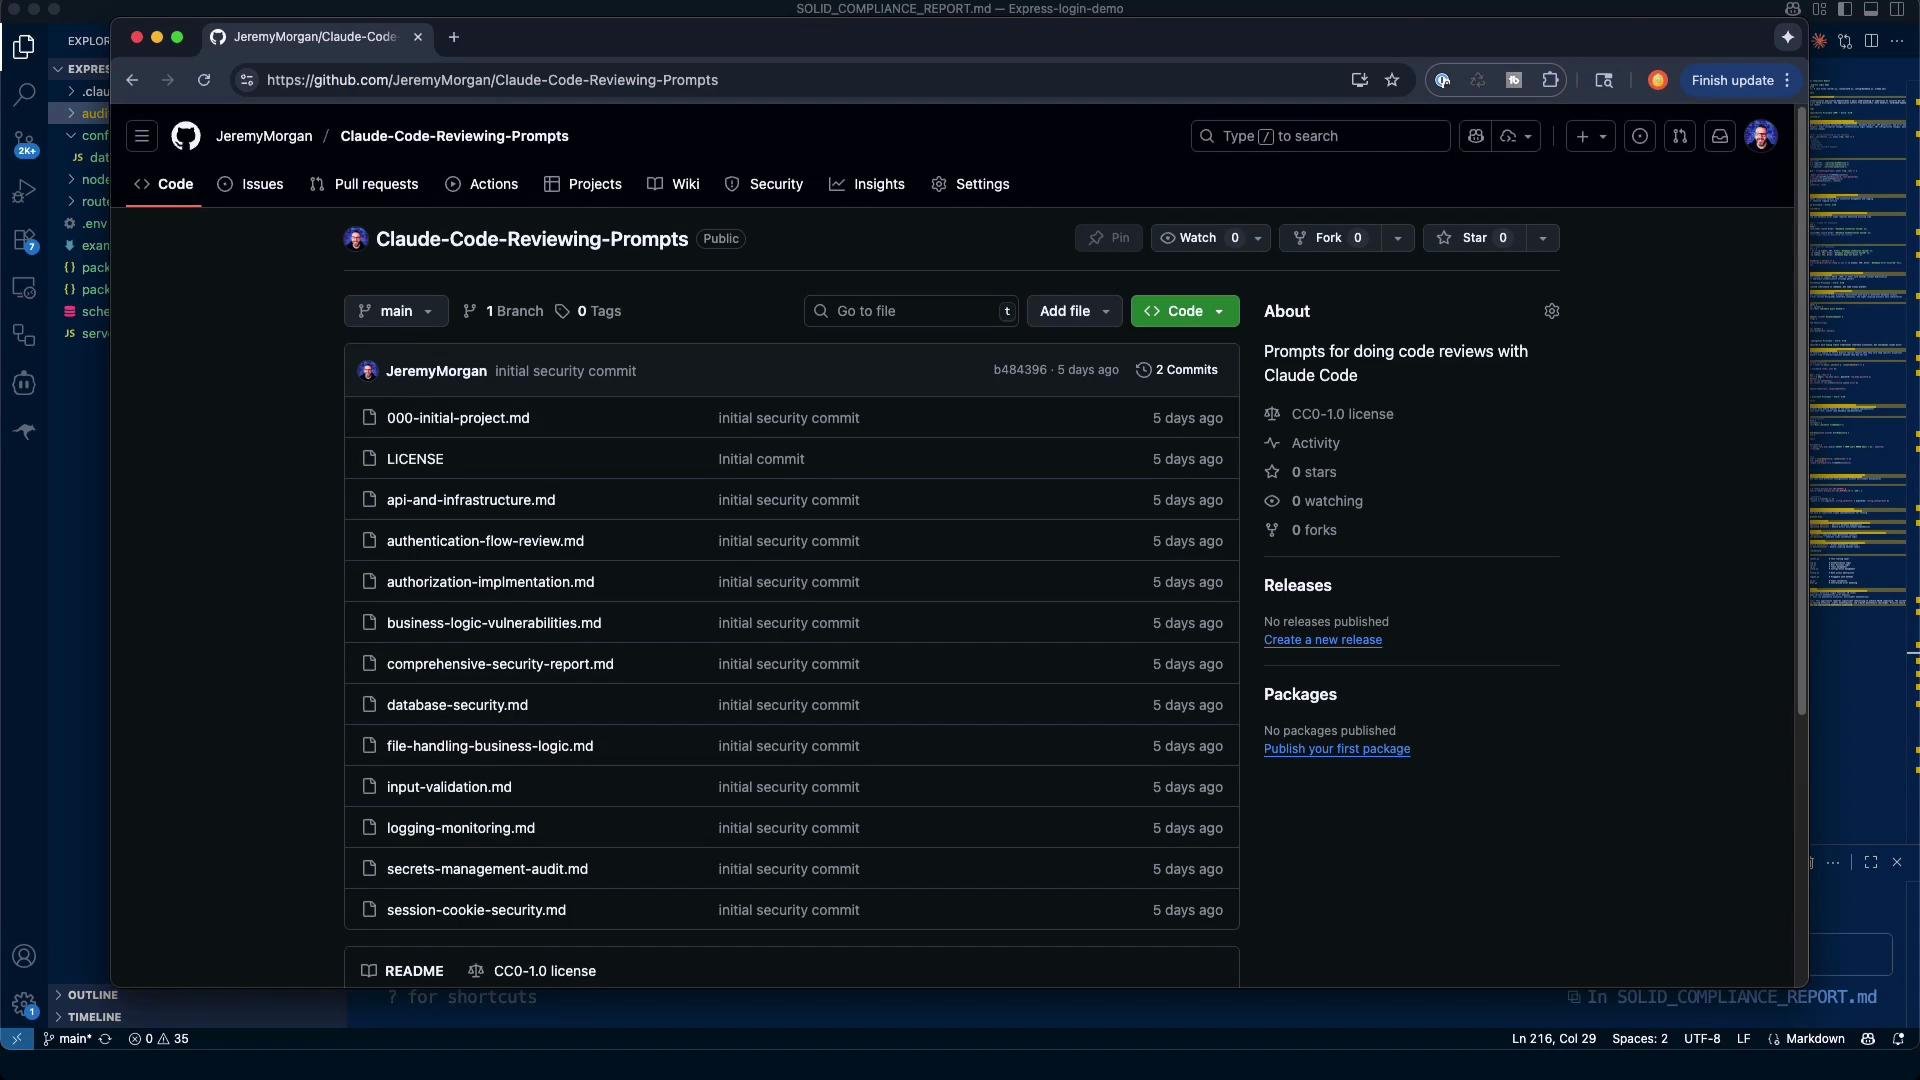Viewport: 1920px width, 1080px height.
Task: Open VS Code Search in the activity bar
Action: coord(24,94)
